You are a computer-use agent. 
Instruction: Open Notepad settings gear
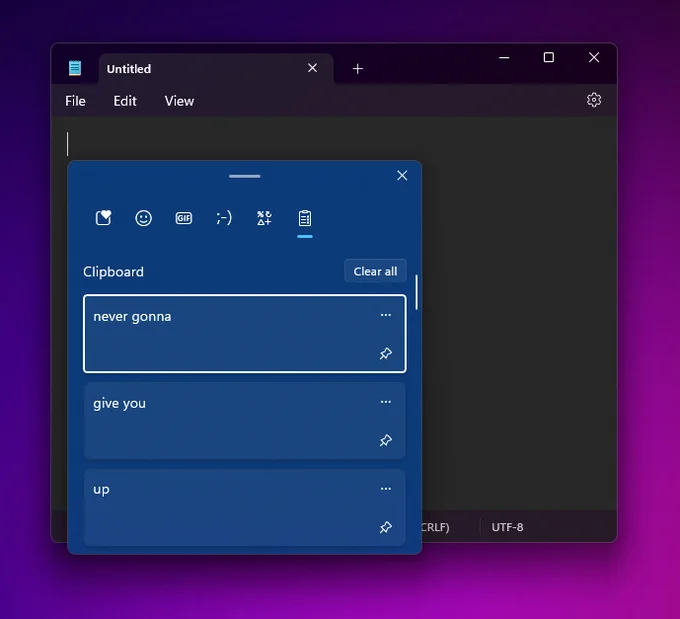(x=594, y=100)
